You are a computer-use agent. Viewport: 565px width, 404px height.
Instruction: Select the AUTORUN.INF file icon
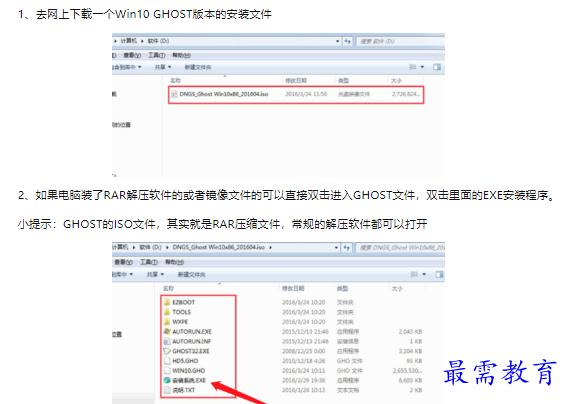click(167, 341)
